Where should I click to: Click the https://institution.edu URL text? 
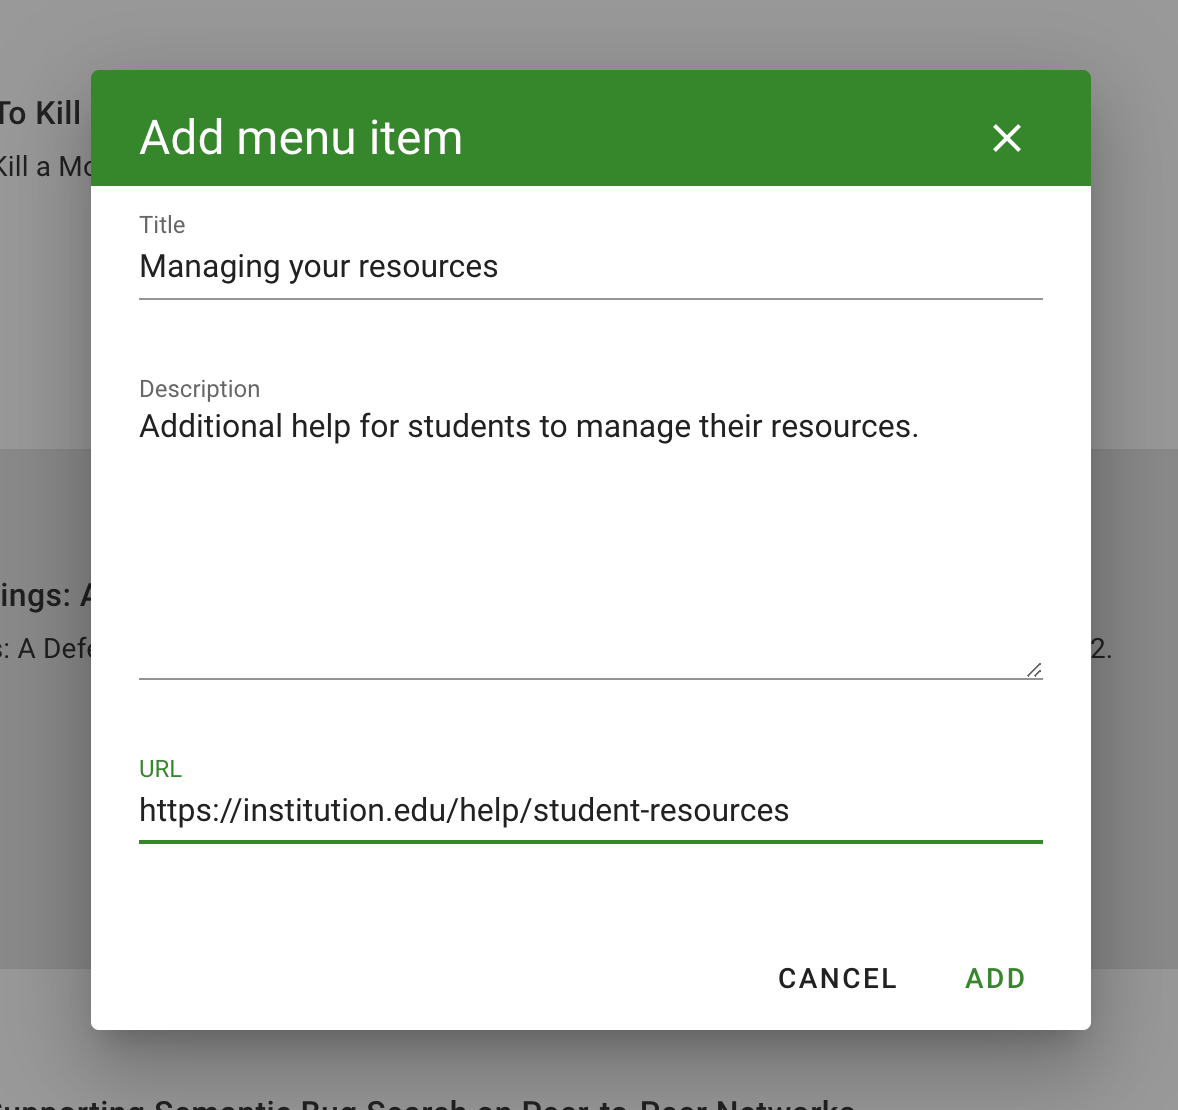tap(464, 811)
